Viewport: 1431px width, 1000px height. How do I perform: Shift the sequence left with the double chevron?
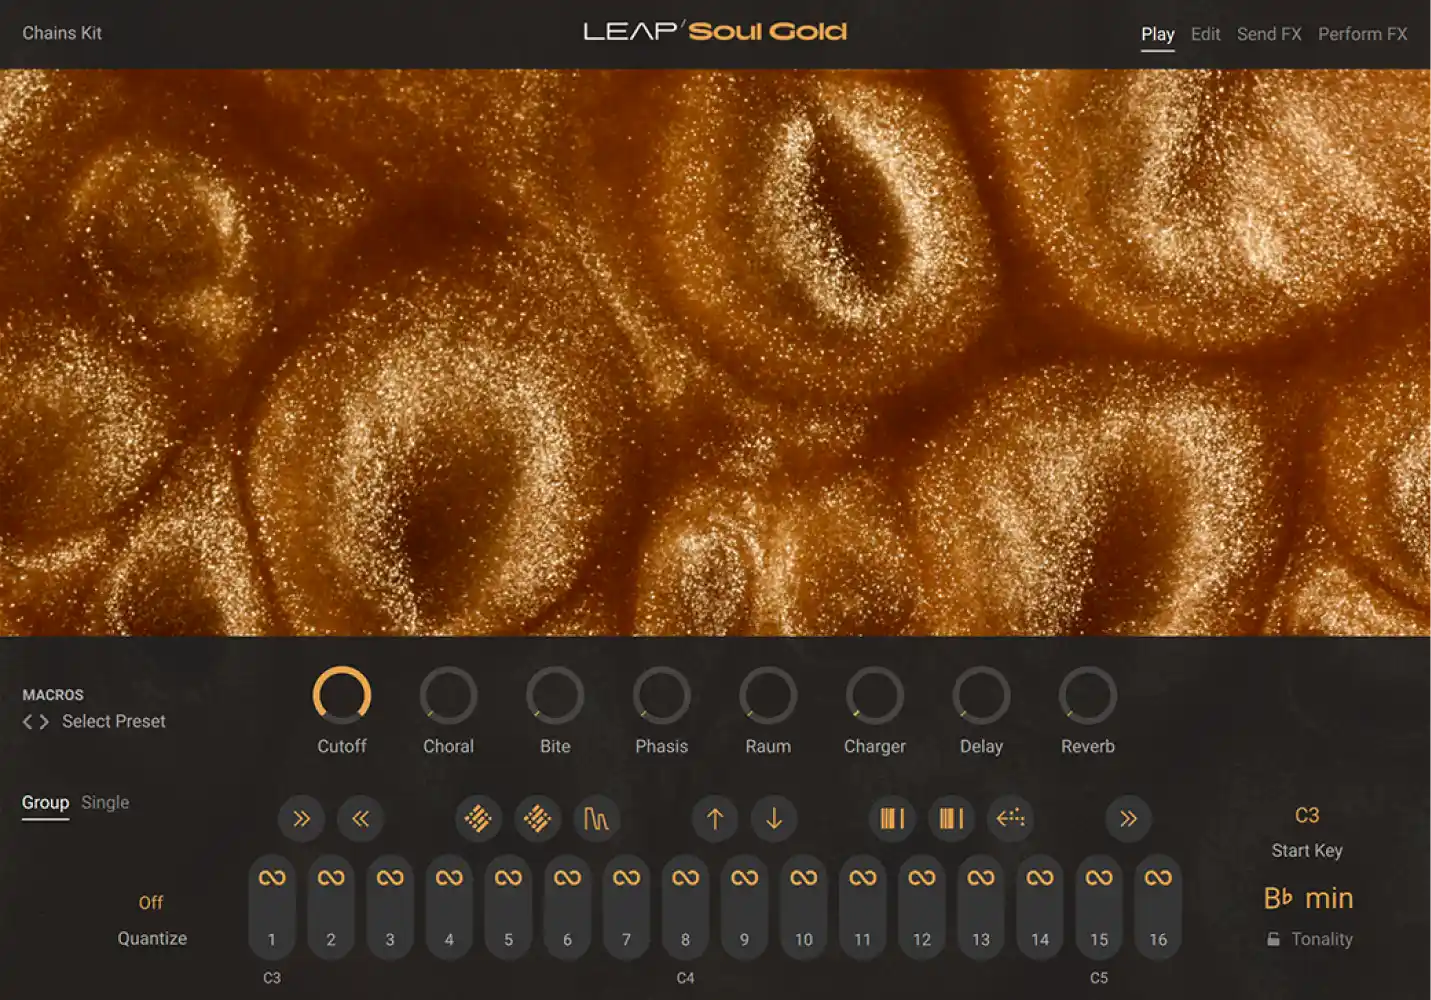[360, 818]
